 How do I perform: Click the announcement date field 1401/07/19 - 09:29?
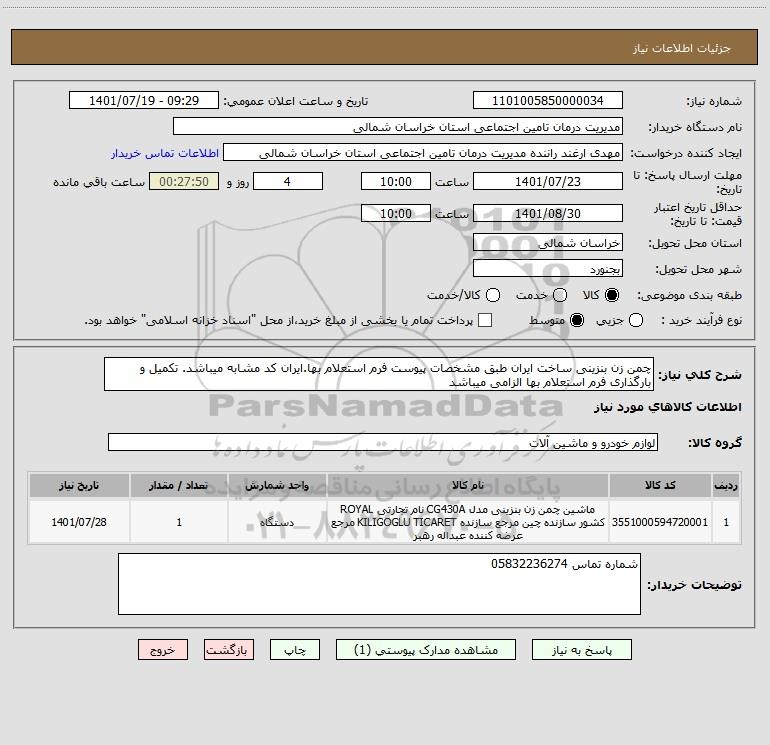tap(144, 101)
